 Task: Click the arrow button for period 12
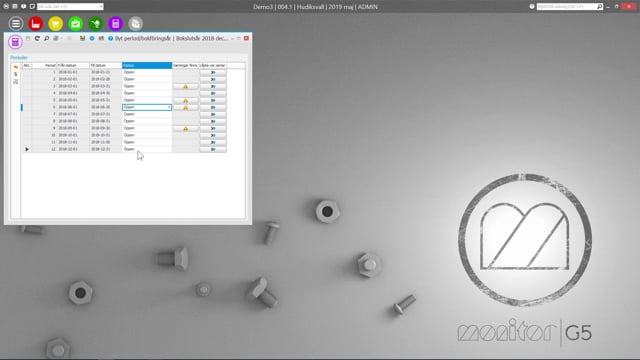213,149
